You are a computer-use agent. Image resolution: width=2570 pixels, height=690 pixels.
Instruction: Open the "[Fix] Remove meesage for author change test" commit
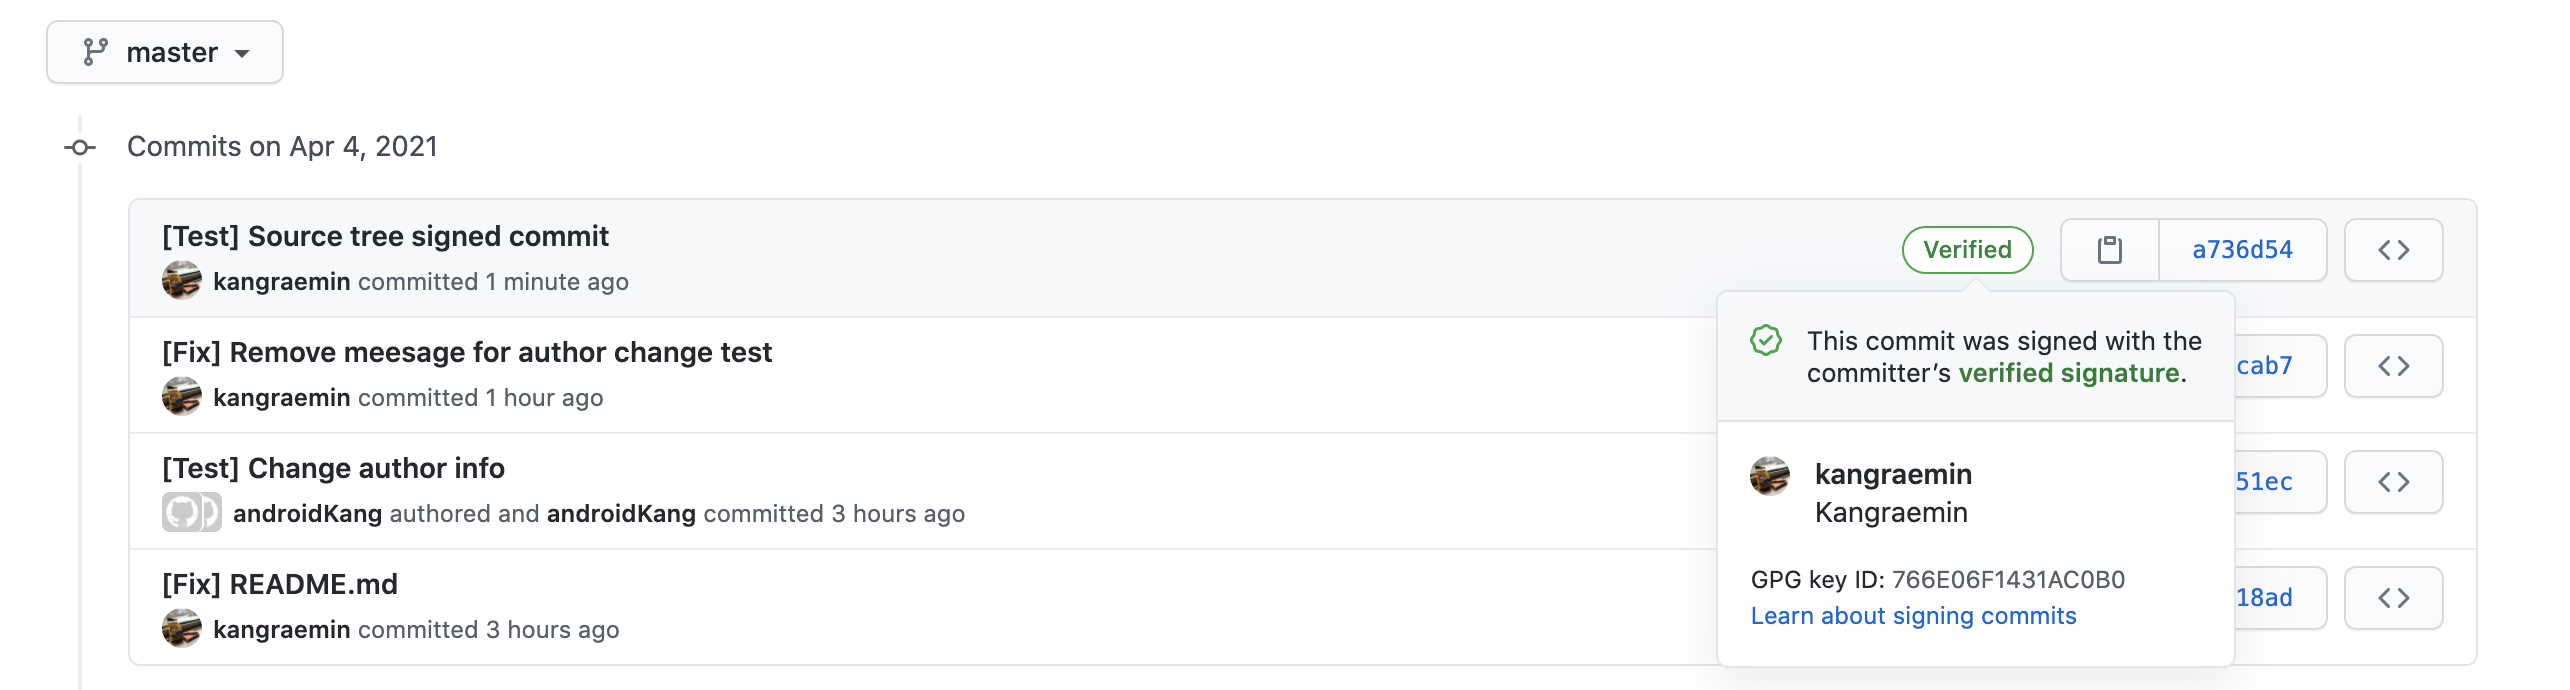point(467,352)
